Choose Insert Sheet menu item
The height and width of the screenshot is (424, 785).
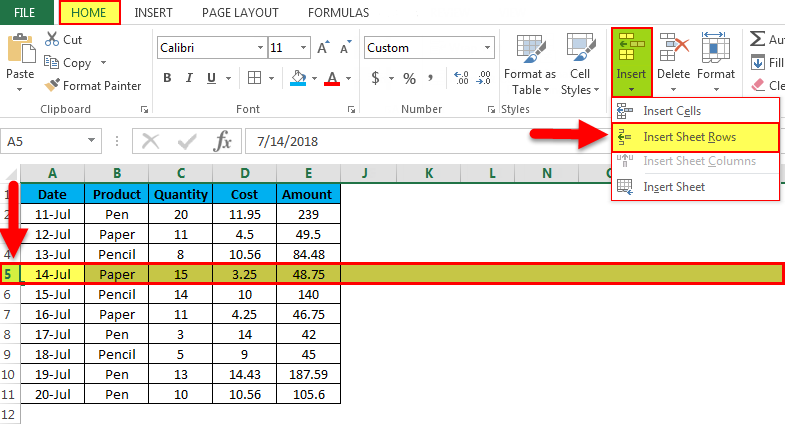click(695, 187)
